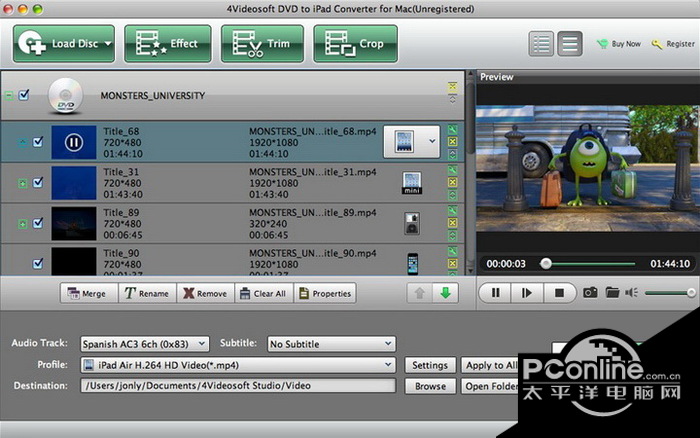
Task: Select the Crop tool
Action: click(x=355, y=44)
